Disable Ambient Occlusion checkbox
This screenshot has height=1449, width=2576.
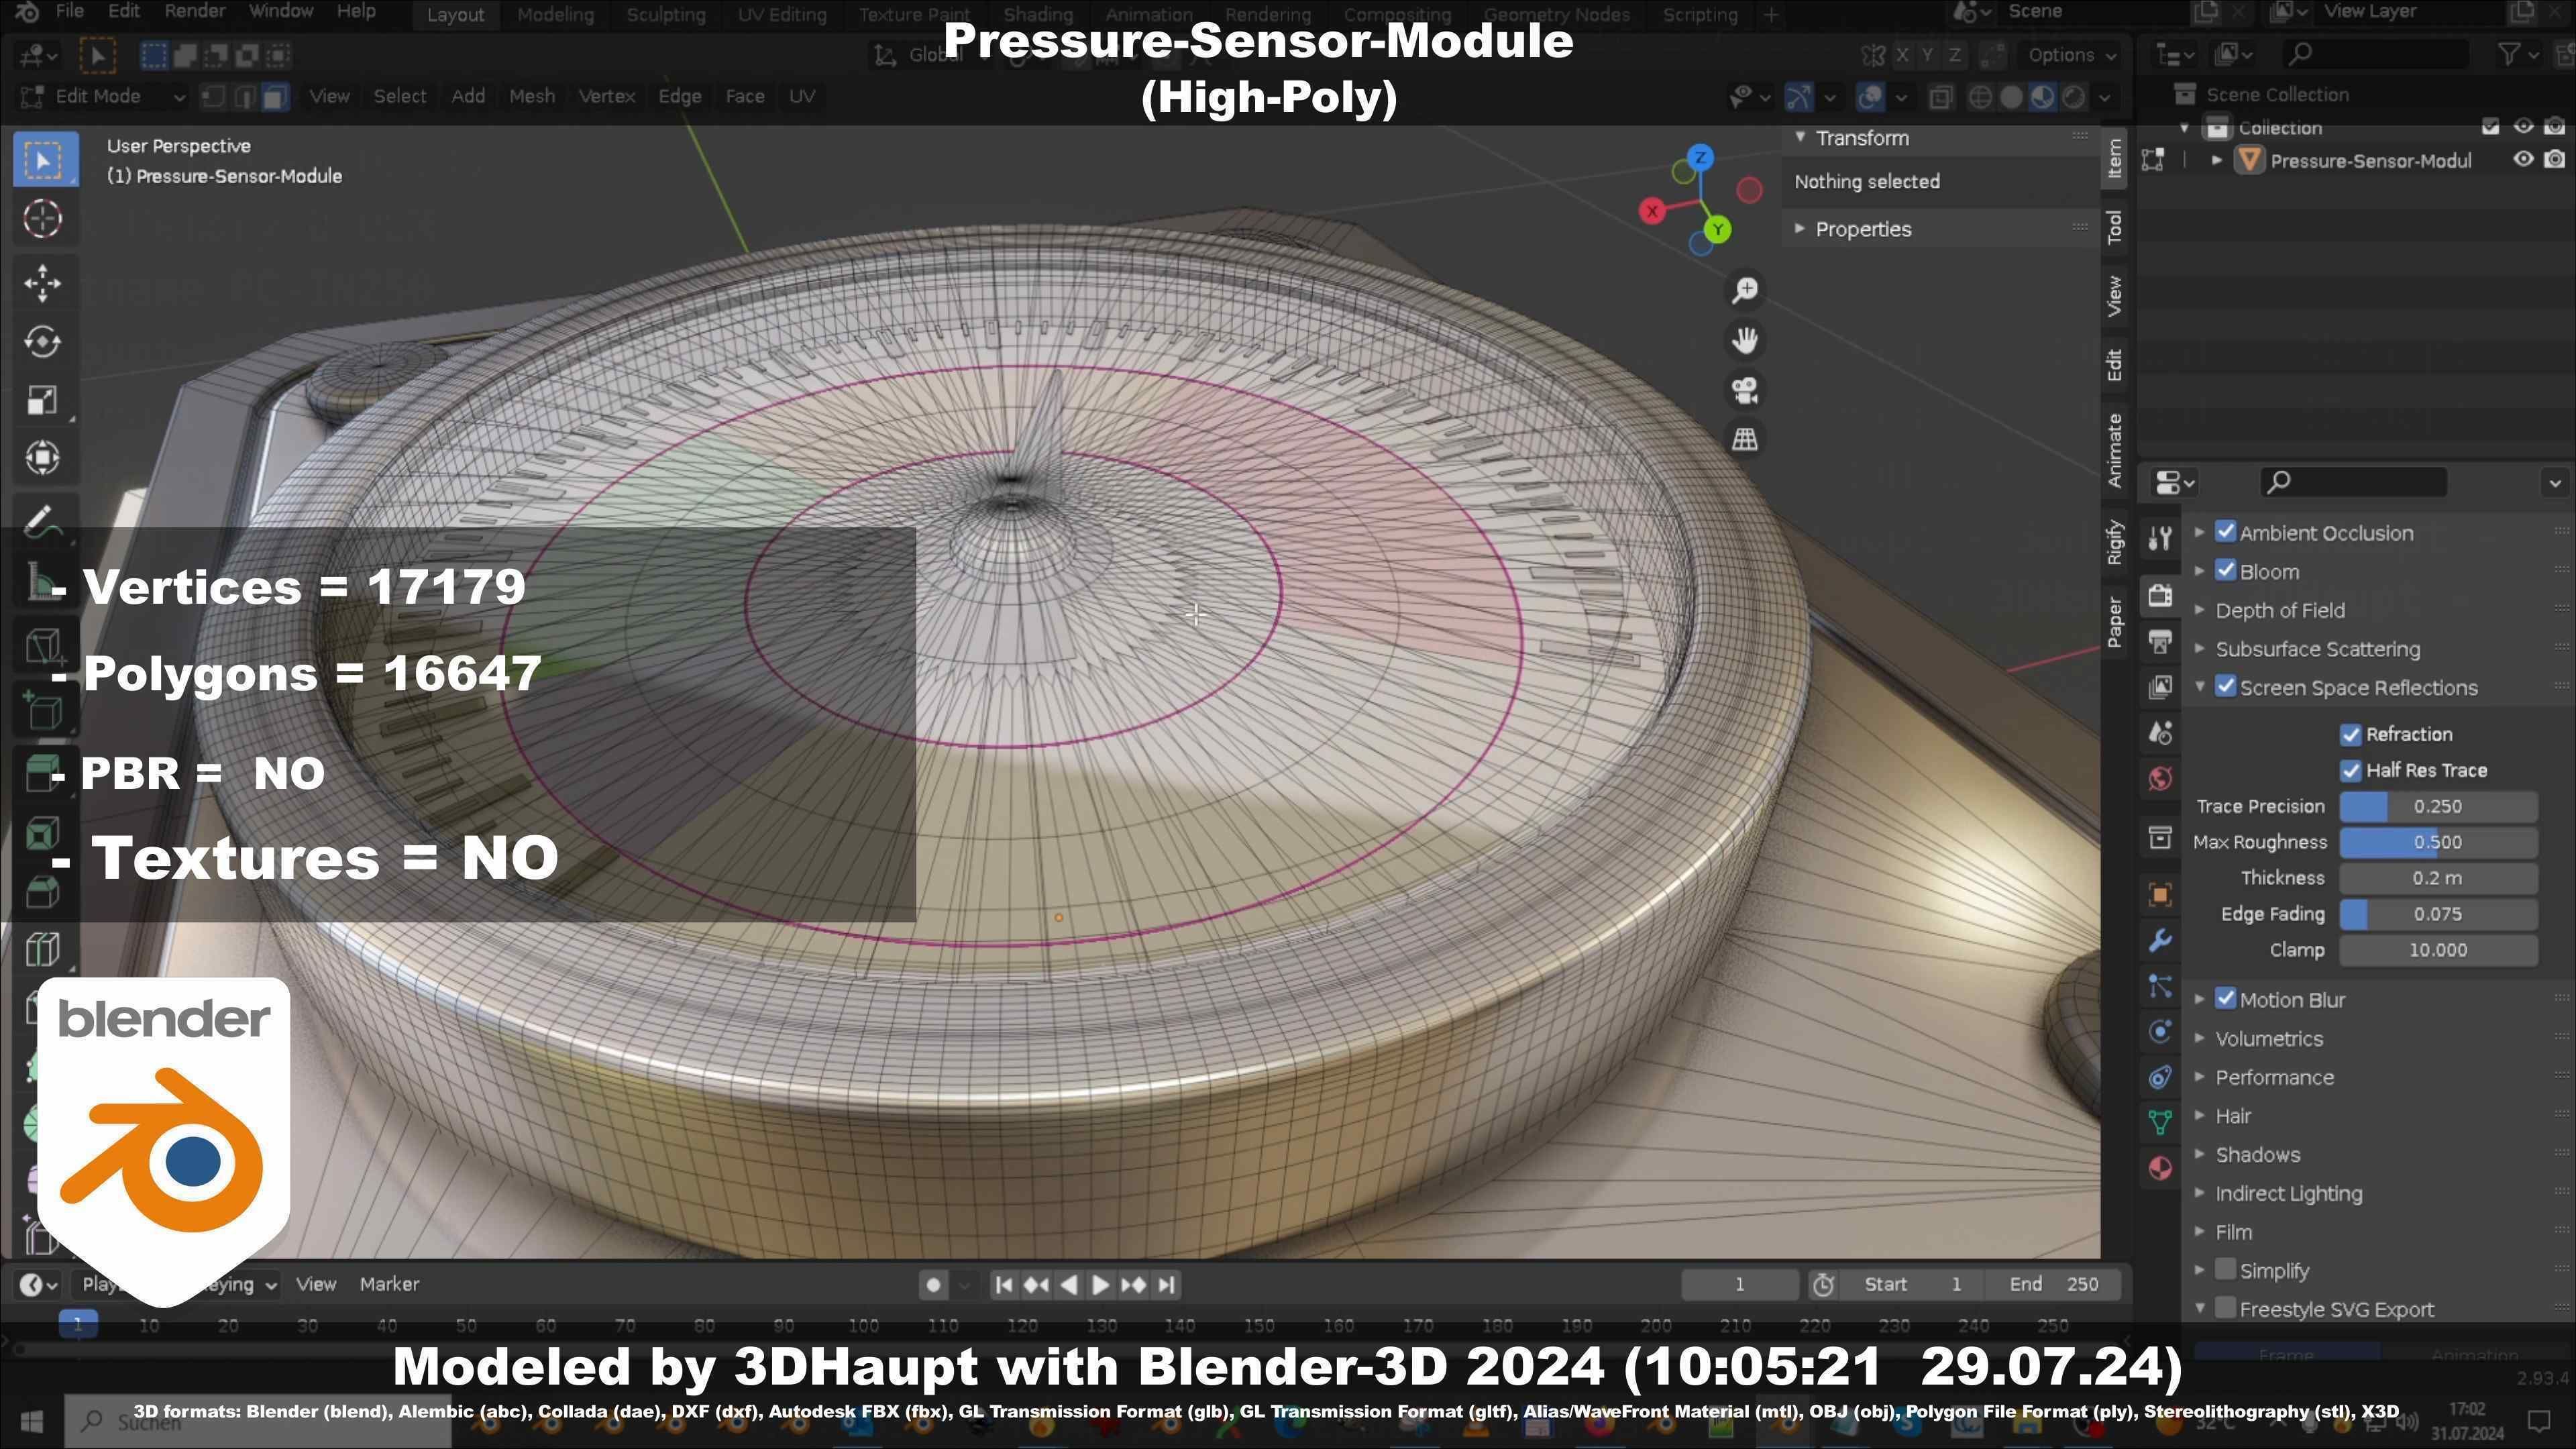pos(2225,532)
